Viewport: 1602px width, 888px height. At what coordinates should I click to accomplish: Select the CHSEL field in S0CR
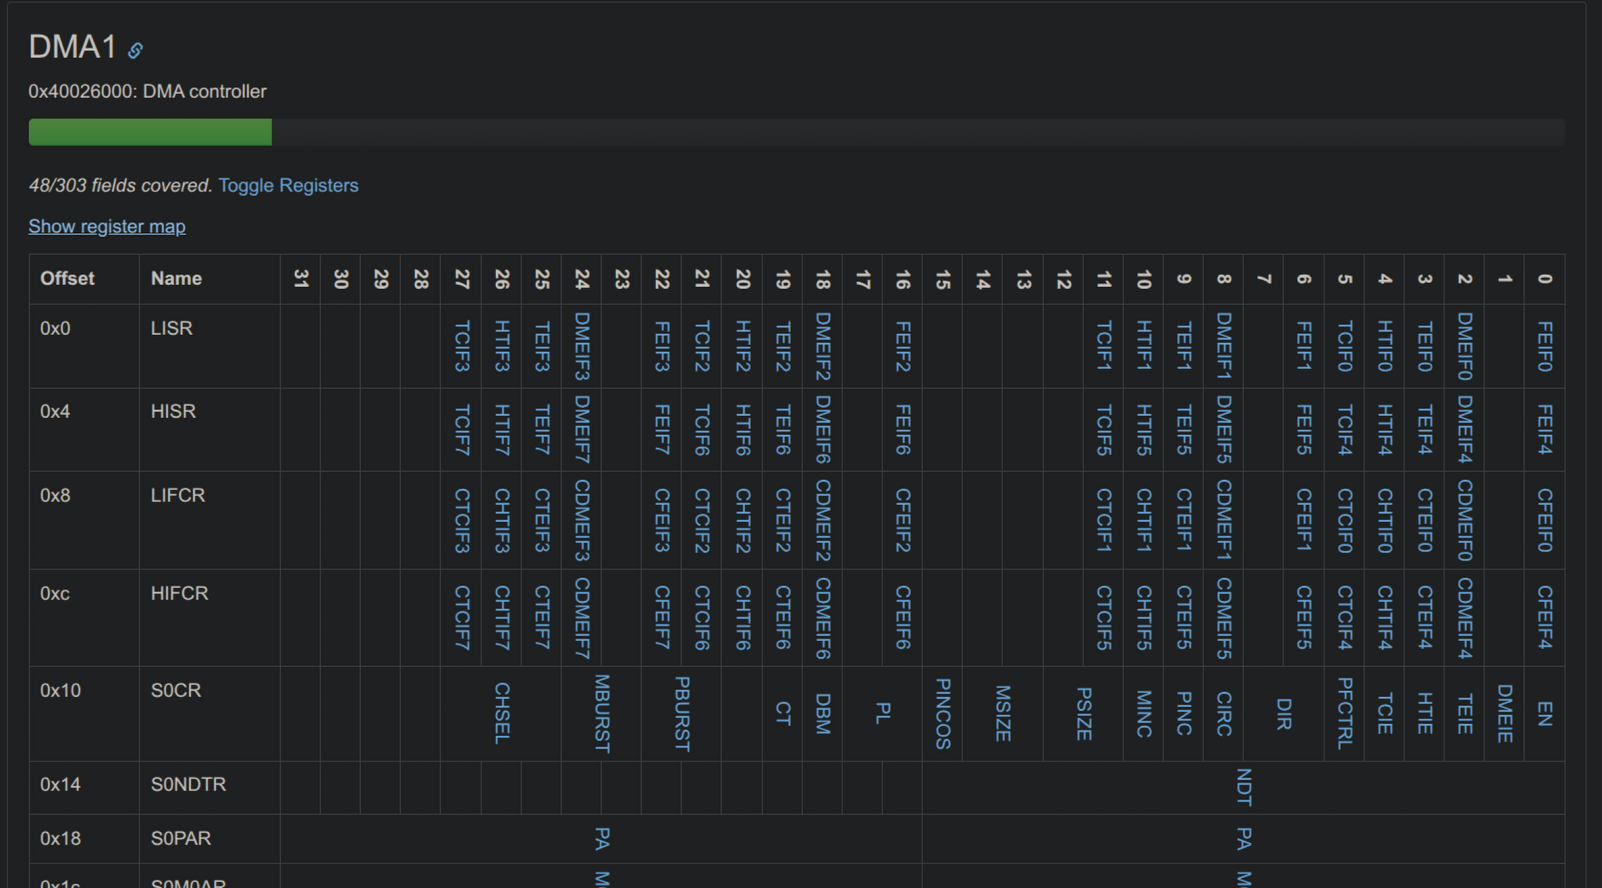coord(502,713)
